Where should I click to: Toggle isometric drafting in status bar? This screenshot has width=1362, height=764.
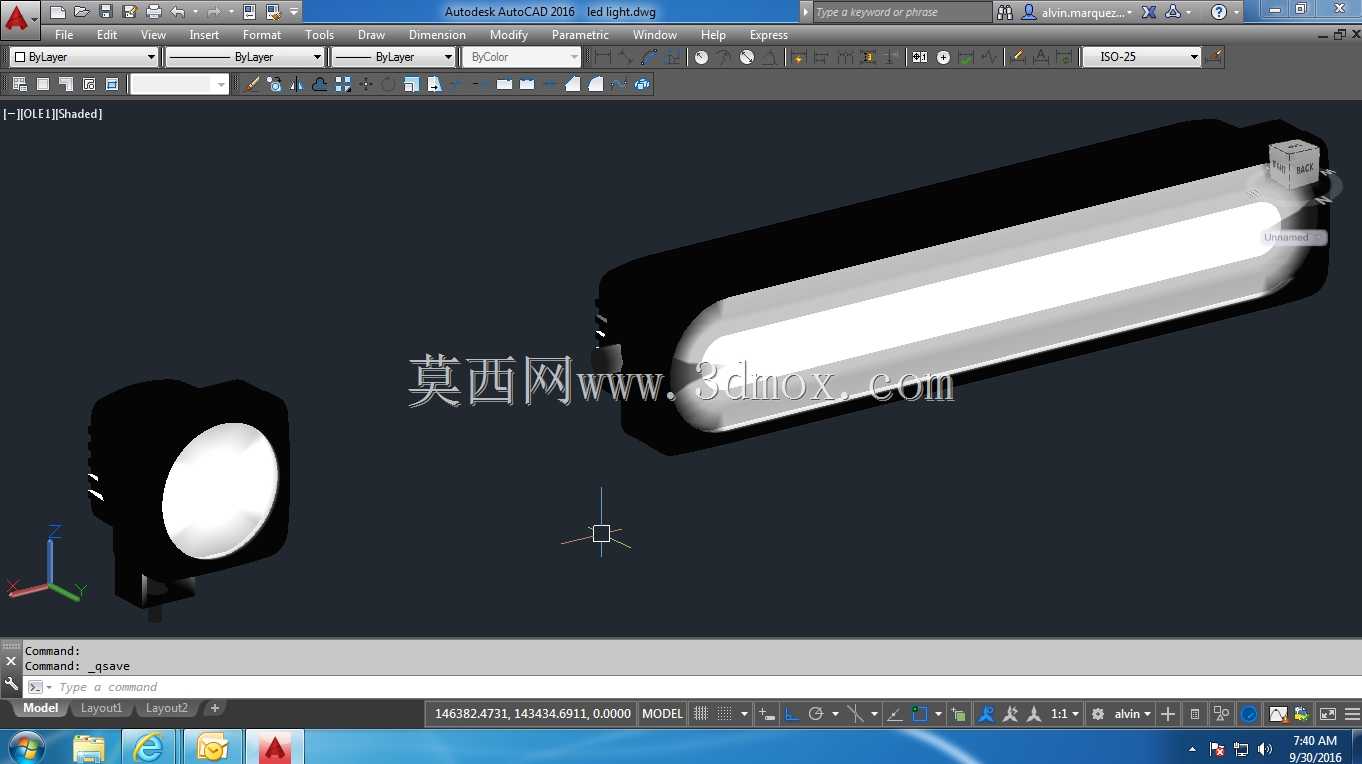pyautogui.click(x=855, y=714)
